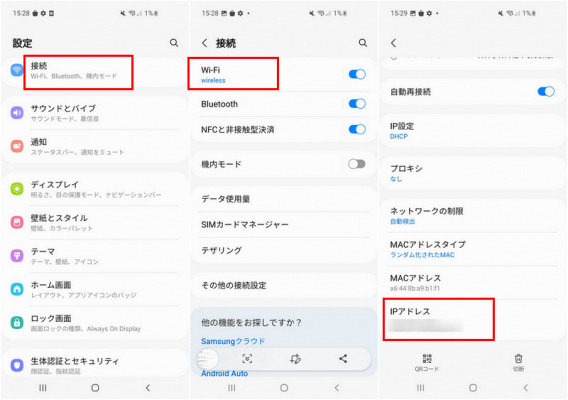Go back from the 接続 screen
This screenshot has height=400, width=568.
pyautogui.click(x=205, y=43)
